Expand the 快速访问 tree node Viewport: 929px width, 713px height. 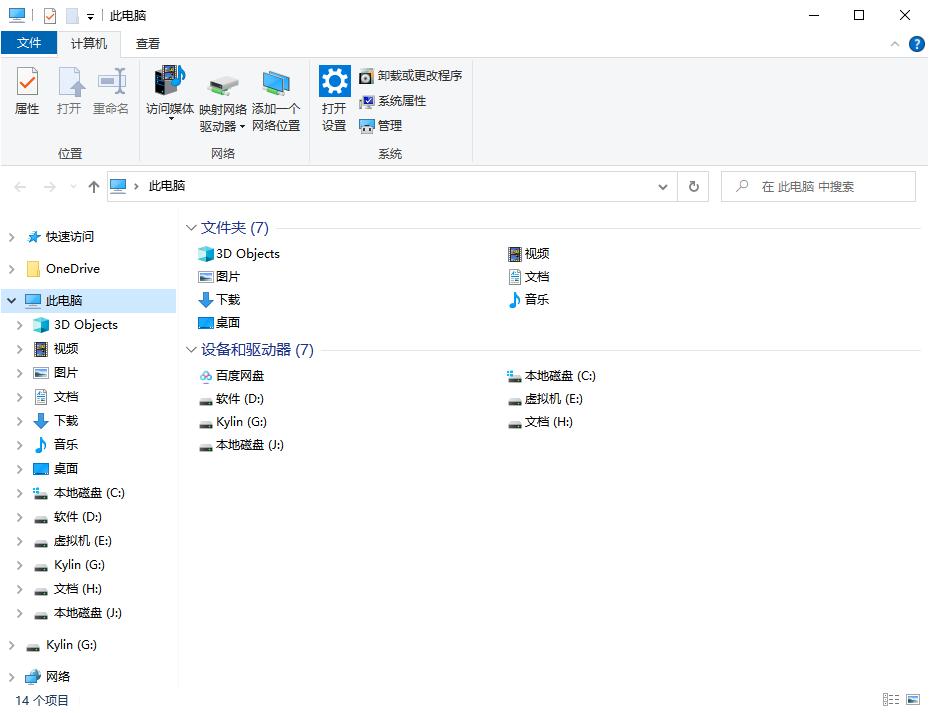click(11, 237)
